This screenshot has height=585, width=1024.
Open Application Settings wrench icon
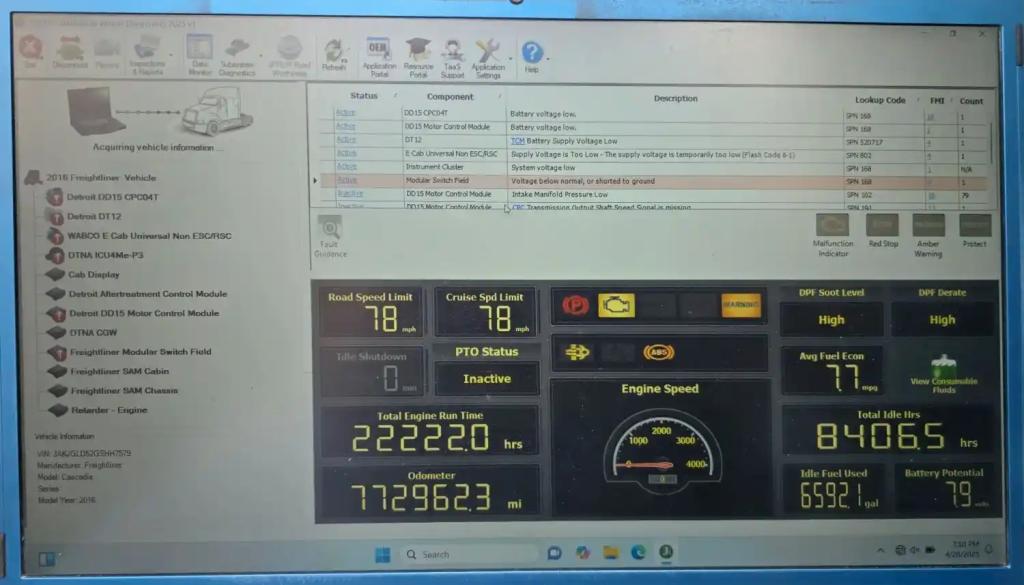(x=488, y=54)
